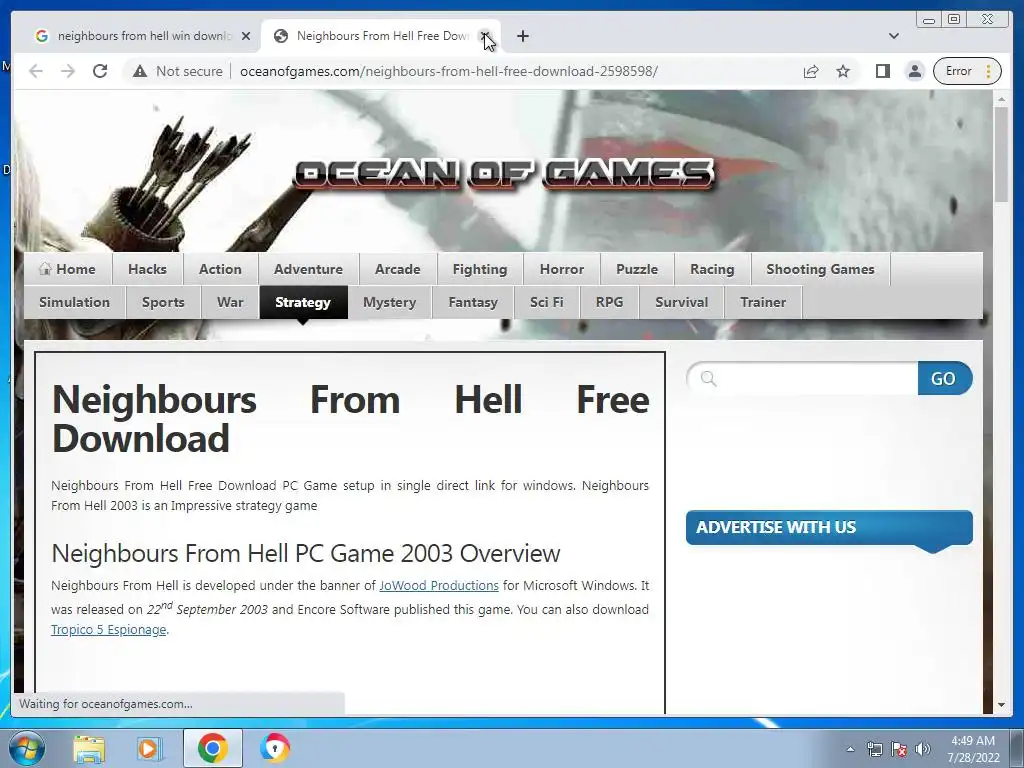Select the highlighted Strategy category
The width and height of the screenshot is (1024, 768).
[303, 302]
